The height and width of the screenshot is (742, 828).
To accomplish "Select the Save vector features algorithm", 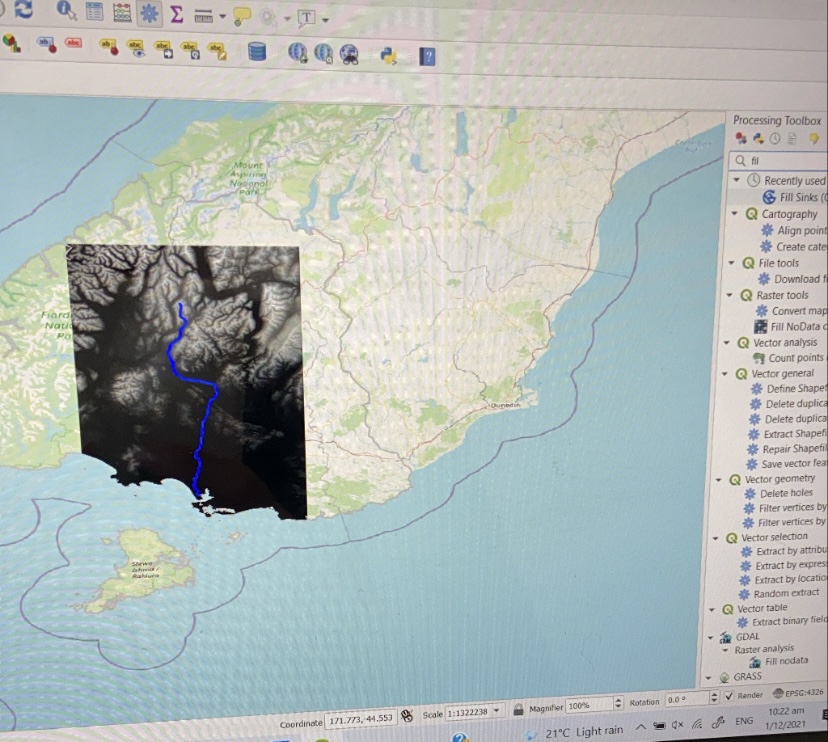I will point(786,464).
